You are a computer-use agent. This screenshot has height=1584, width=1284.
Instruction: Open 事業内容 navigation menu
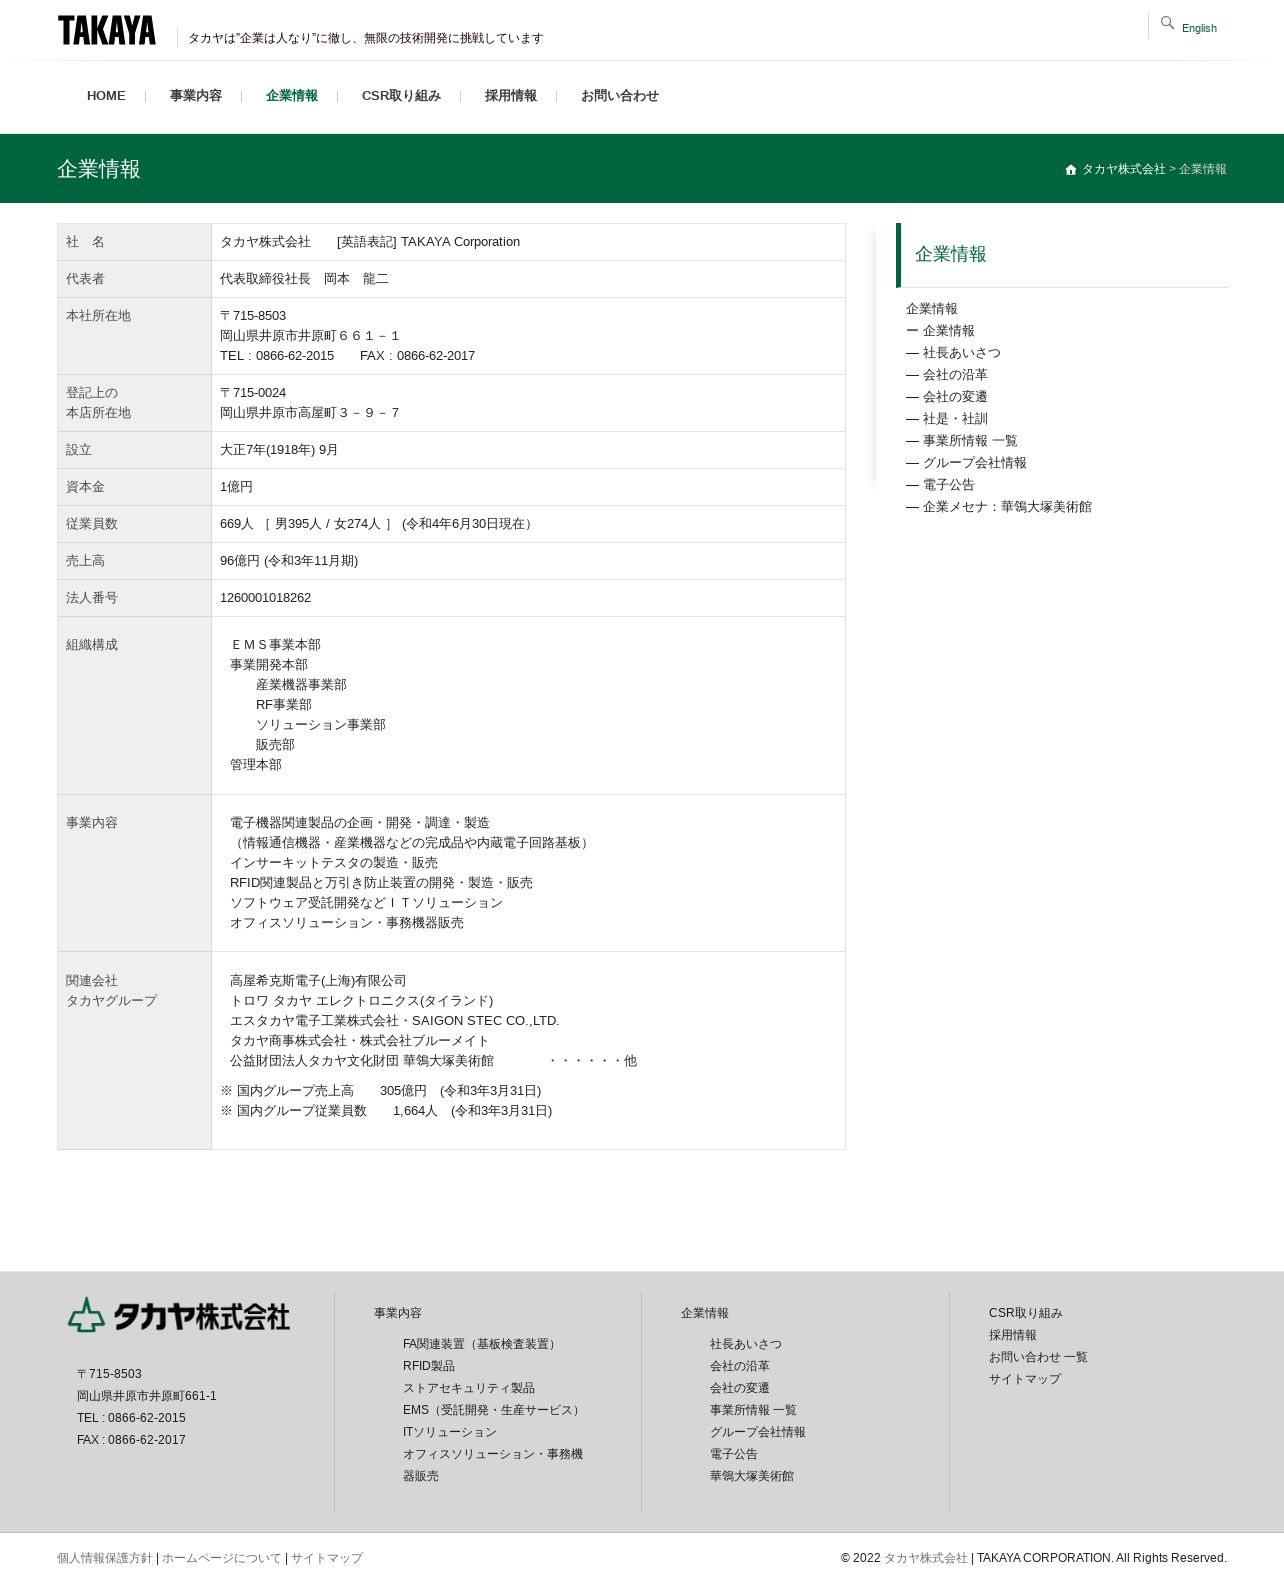[x=196, y=96]
